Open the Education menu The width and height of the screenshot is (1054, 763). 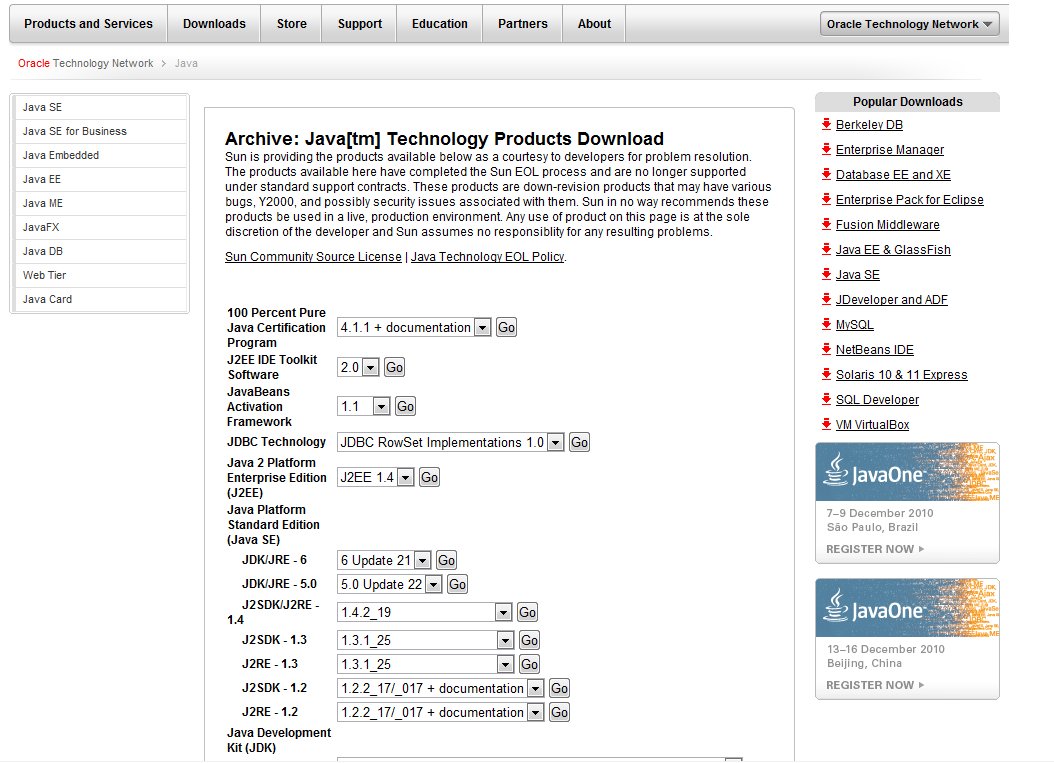pos(440,24)
